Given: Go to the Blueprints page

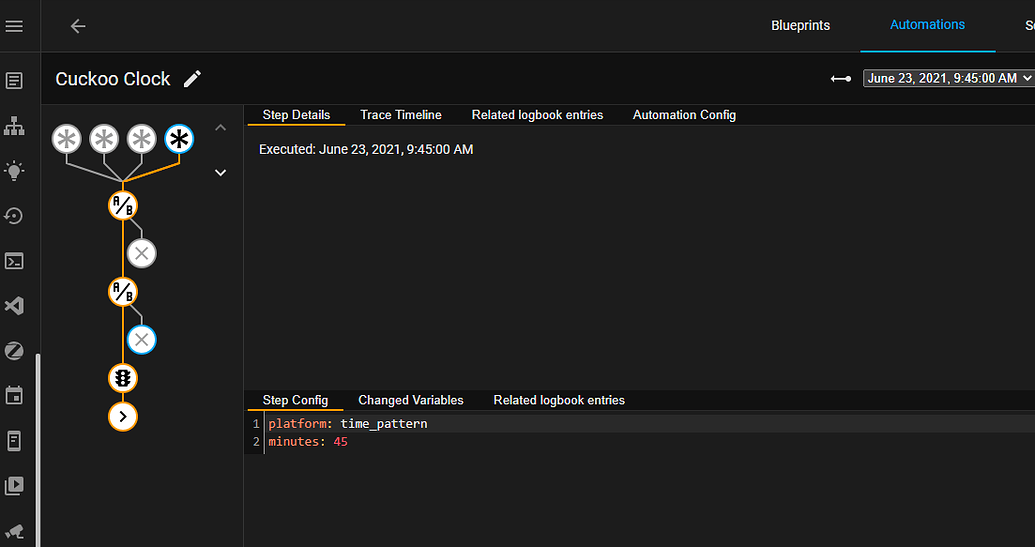Looking at the screenshot, I should pyautogui.click(x=800, y=26).
